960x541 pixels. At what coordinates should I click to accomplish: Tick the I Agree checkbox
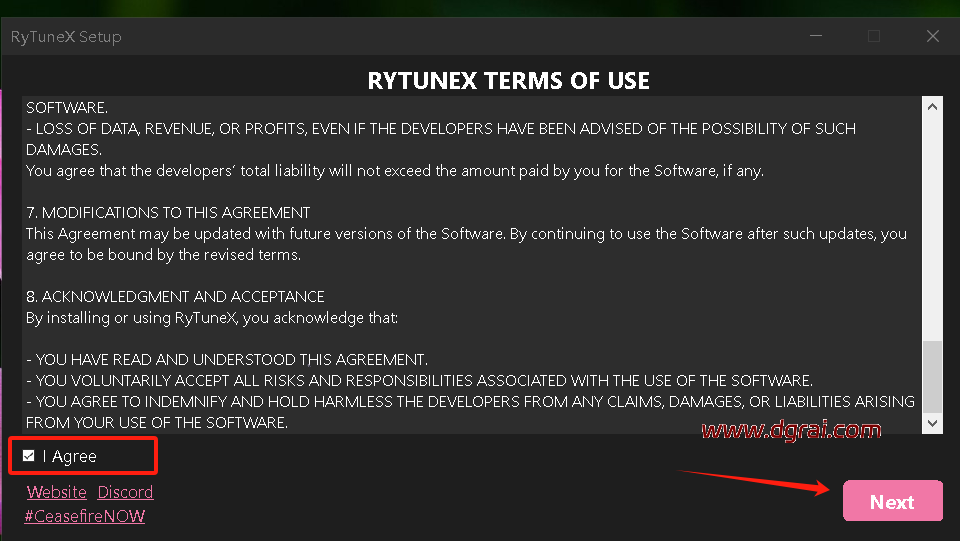point(29,456)
